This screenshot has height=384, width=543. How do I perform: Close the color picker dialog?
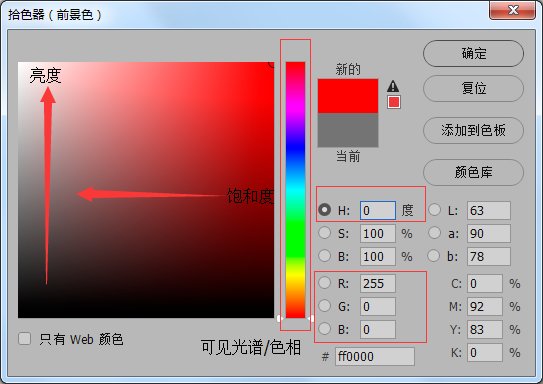coord(513,10)
